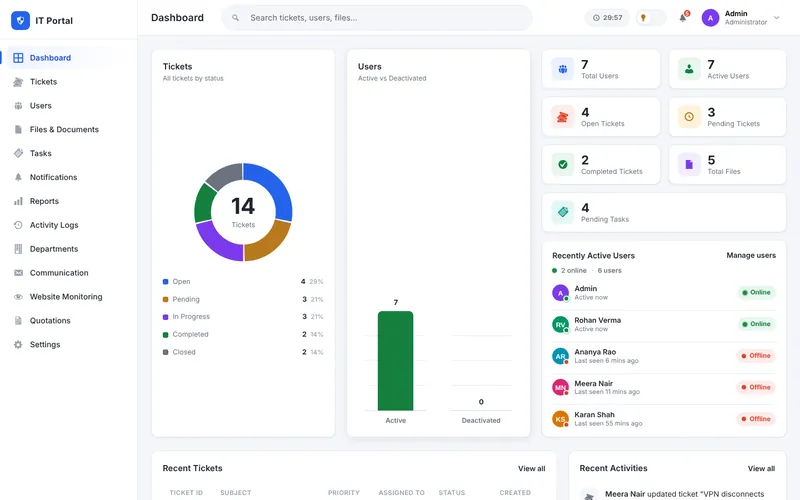Click the Closed legend label
This screenshot has width=800, height=500.
184,352
